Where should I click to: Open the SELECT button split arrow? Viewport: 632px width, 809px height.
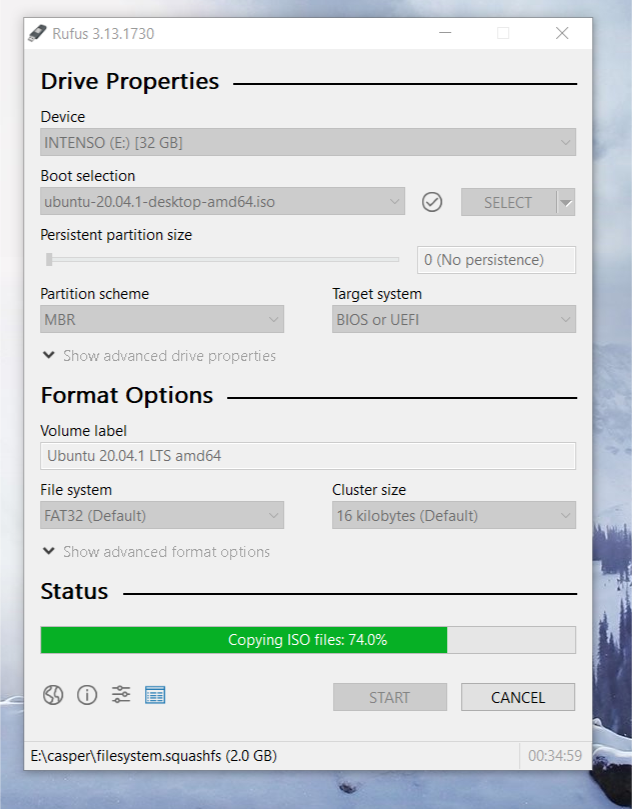[566, 202]
